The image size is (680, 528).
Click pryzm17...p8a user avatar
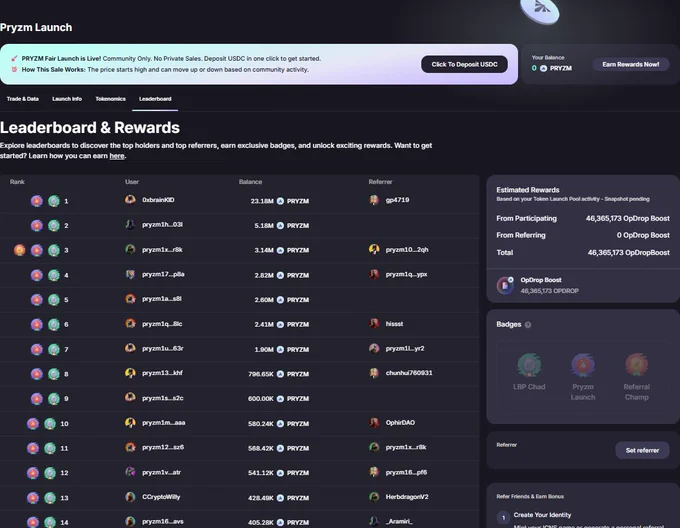[x=130, y=274]
